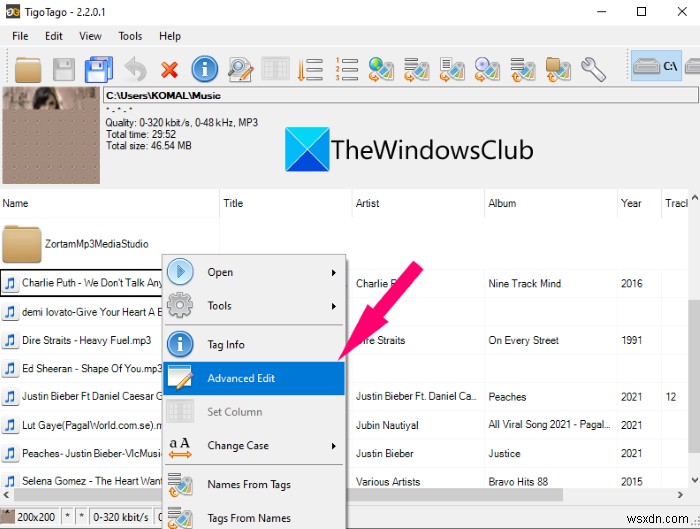
Task: Choose Tags From Names menu entry
Action: (x=254, y=518)
